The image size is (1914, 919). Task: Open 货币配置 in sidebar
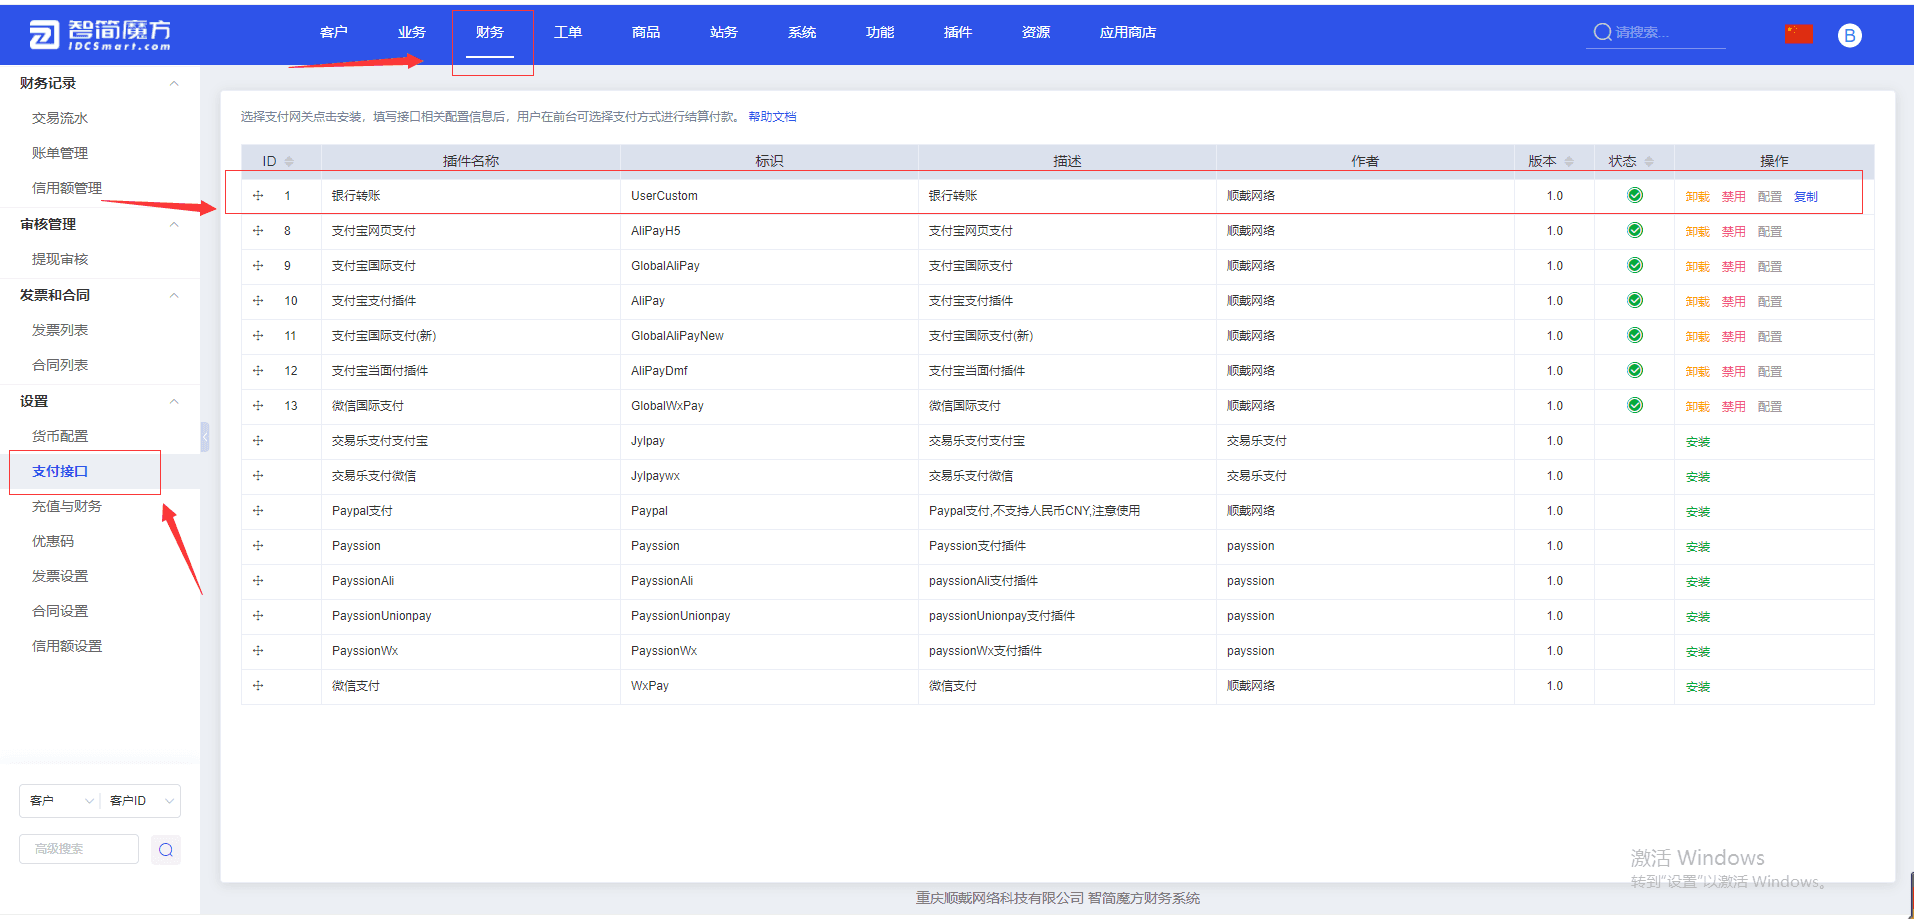click(x=60, y=436)
